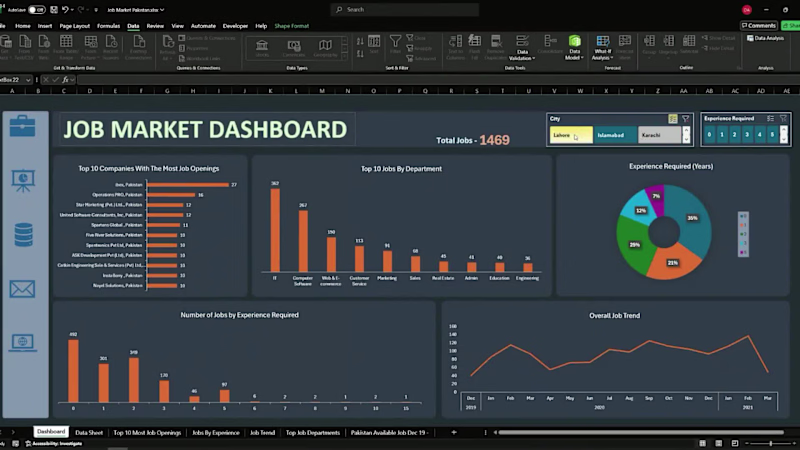The height and width of the screenshot is (450, 800).
Task: Adjust the zoom slider in status bar
Action: click(x=770, y=443)
